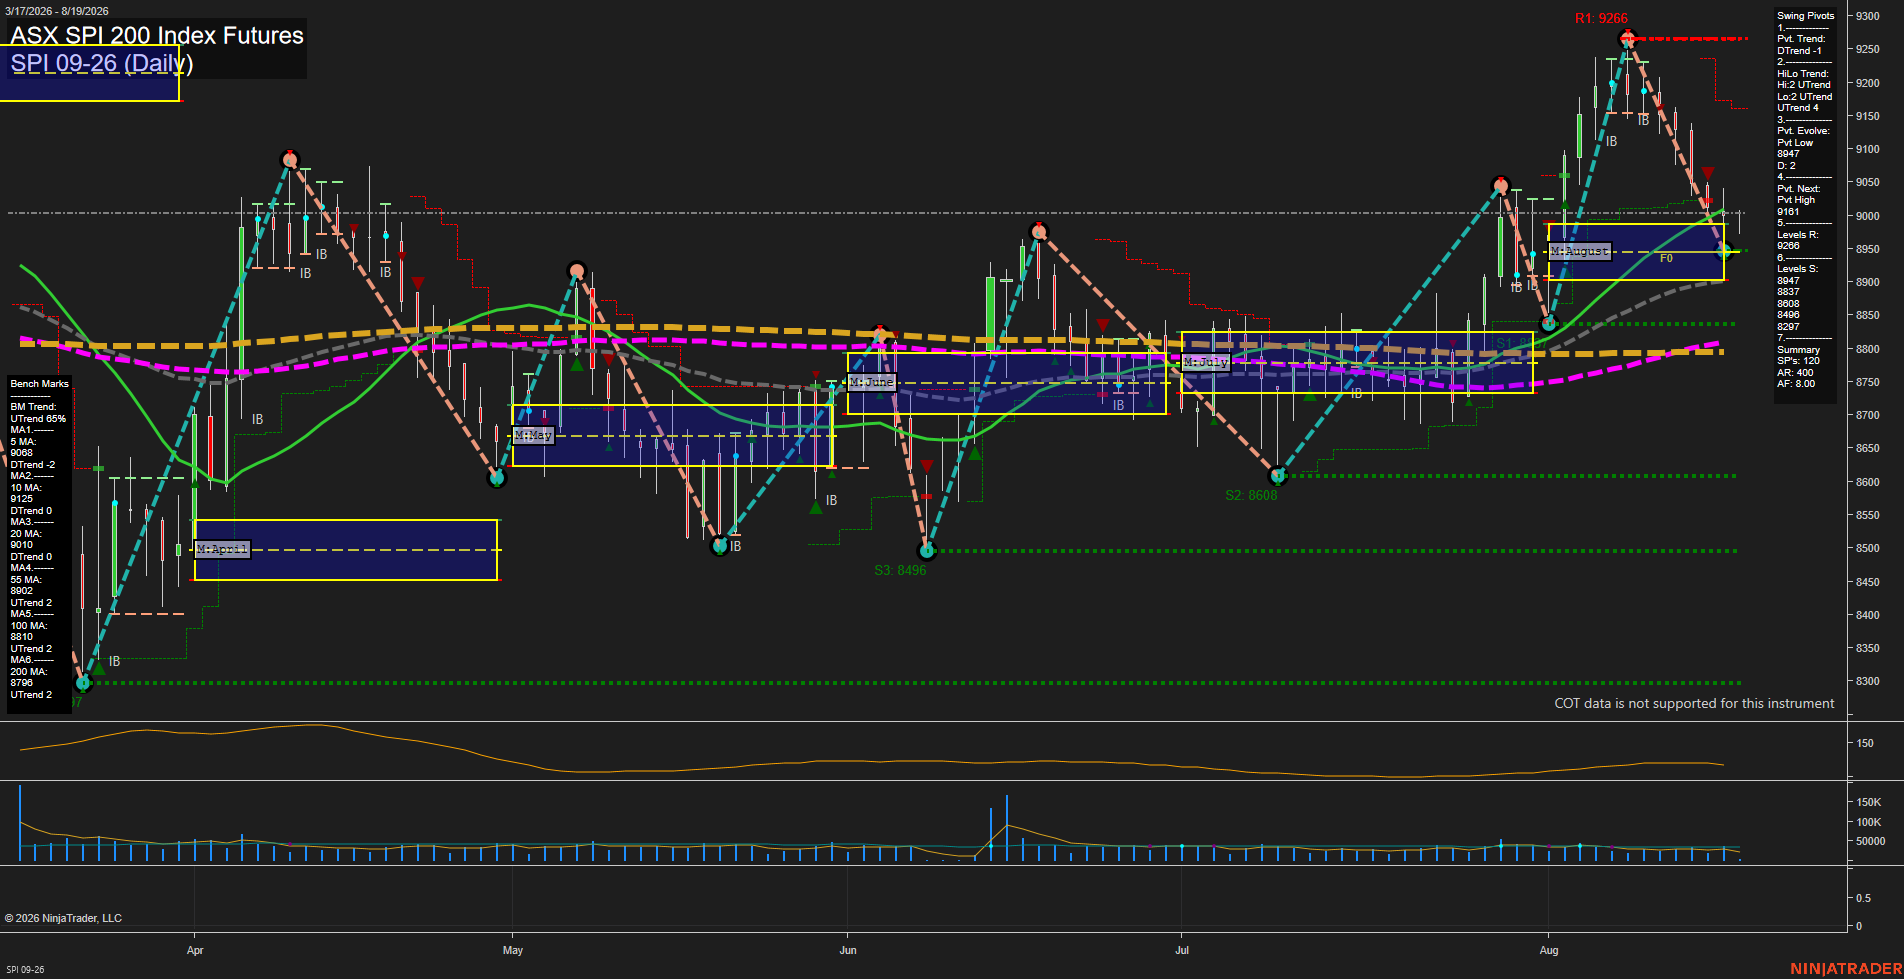The image size is (1904, 979).
Task: Select the SPI 09-26 tab at bottom left
Action: point(25,969)
